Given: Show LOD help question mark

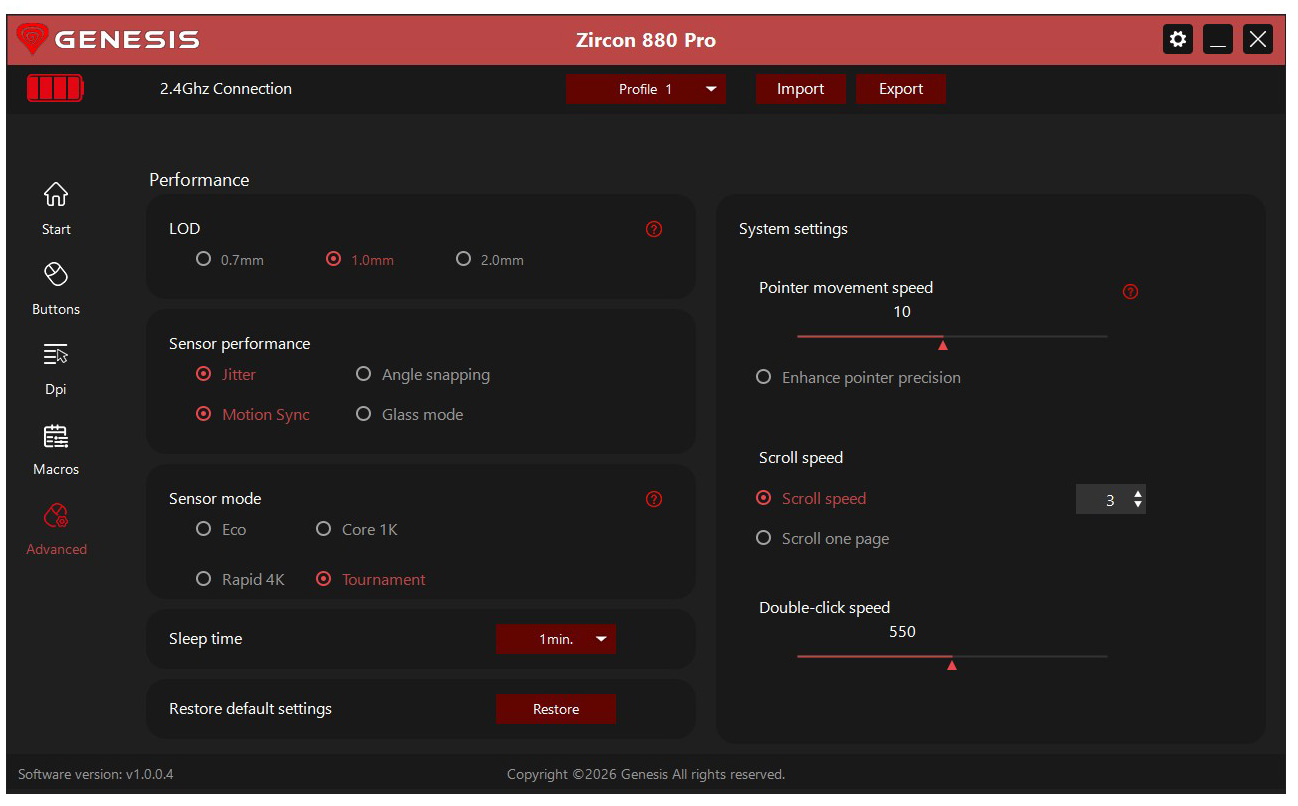Looking at the screenshot, I should (654, 229).
